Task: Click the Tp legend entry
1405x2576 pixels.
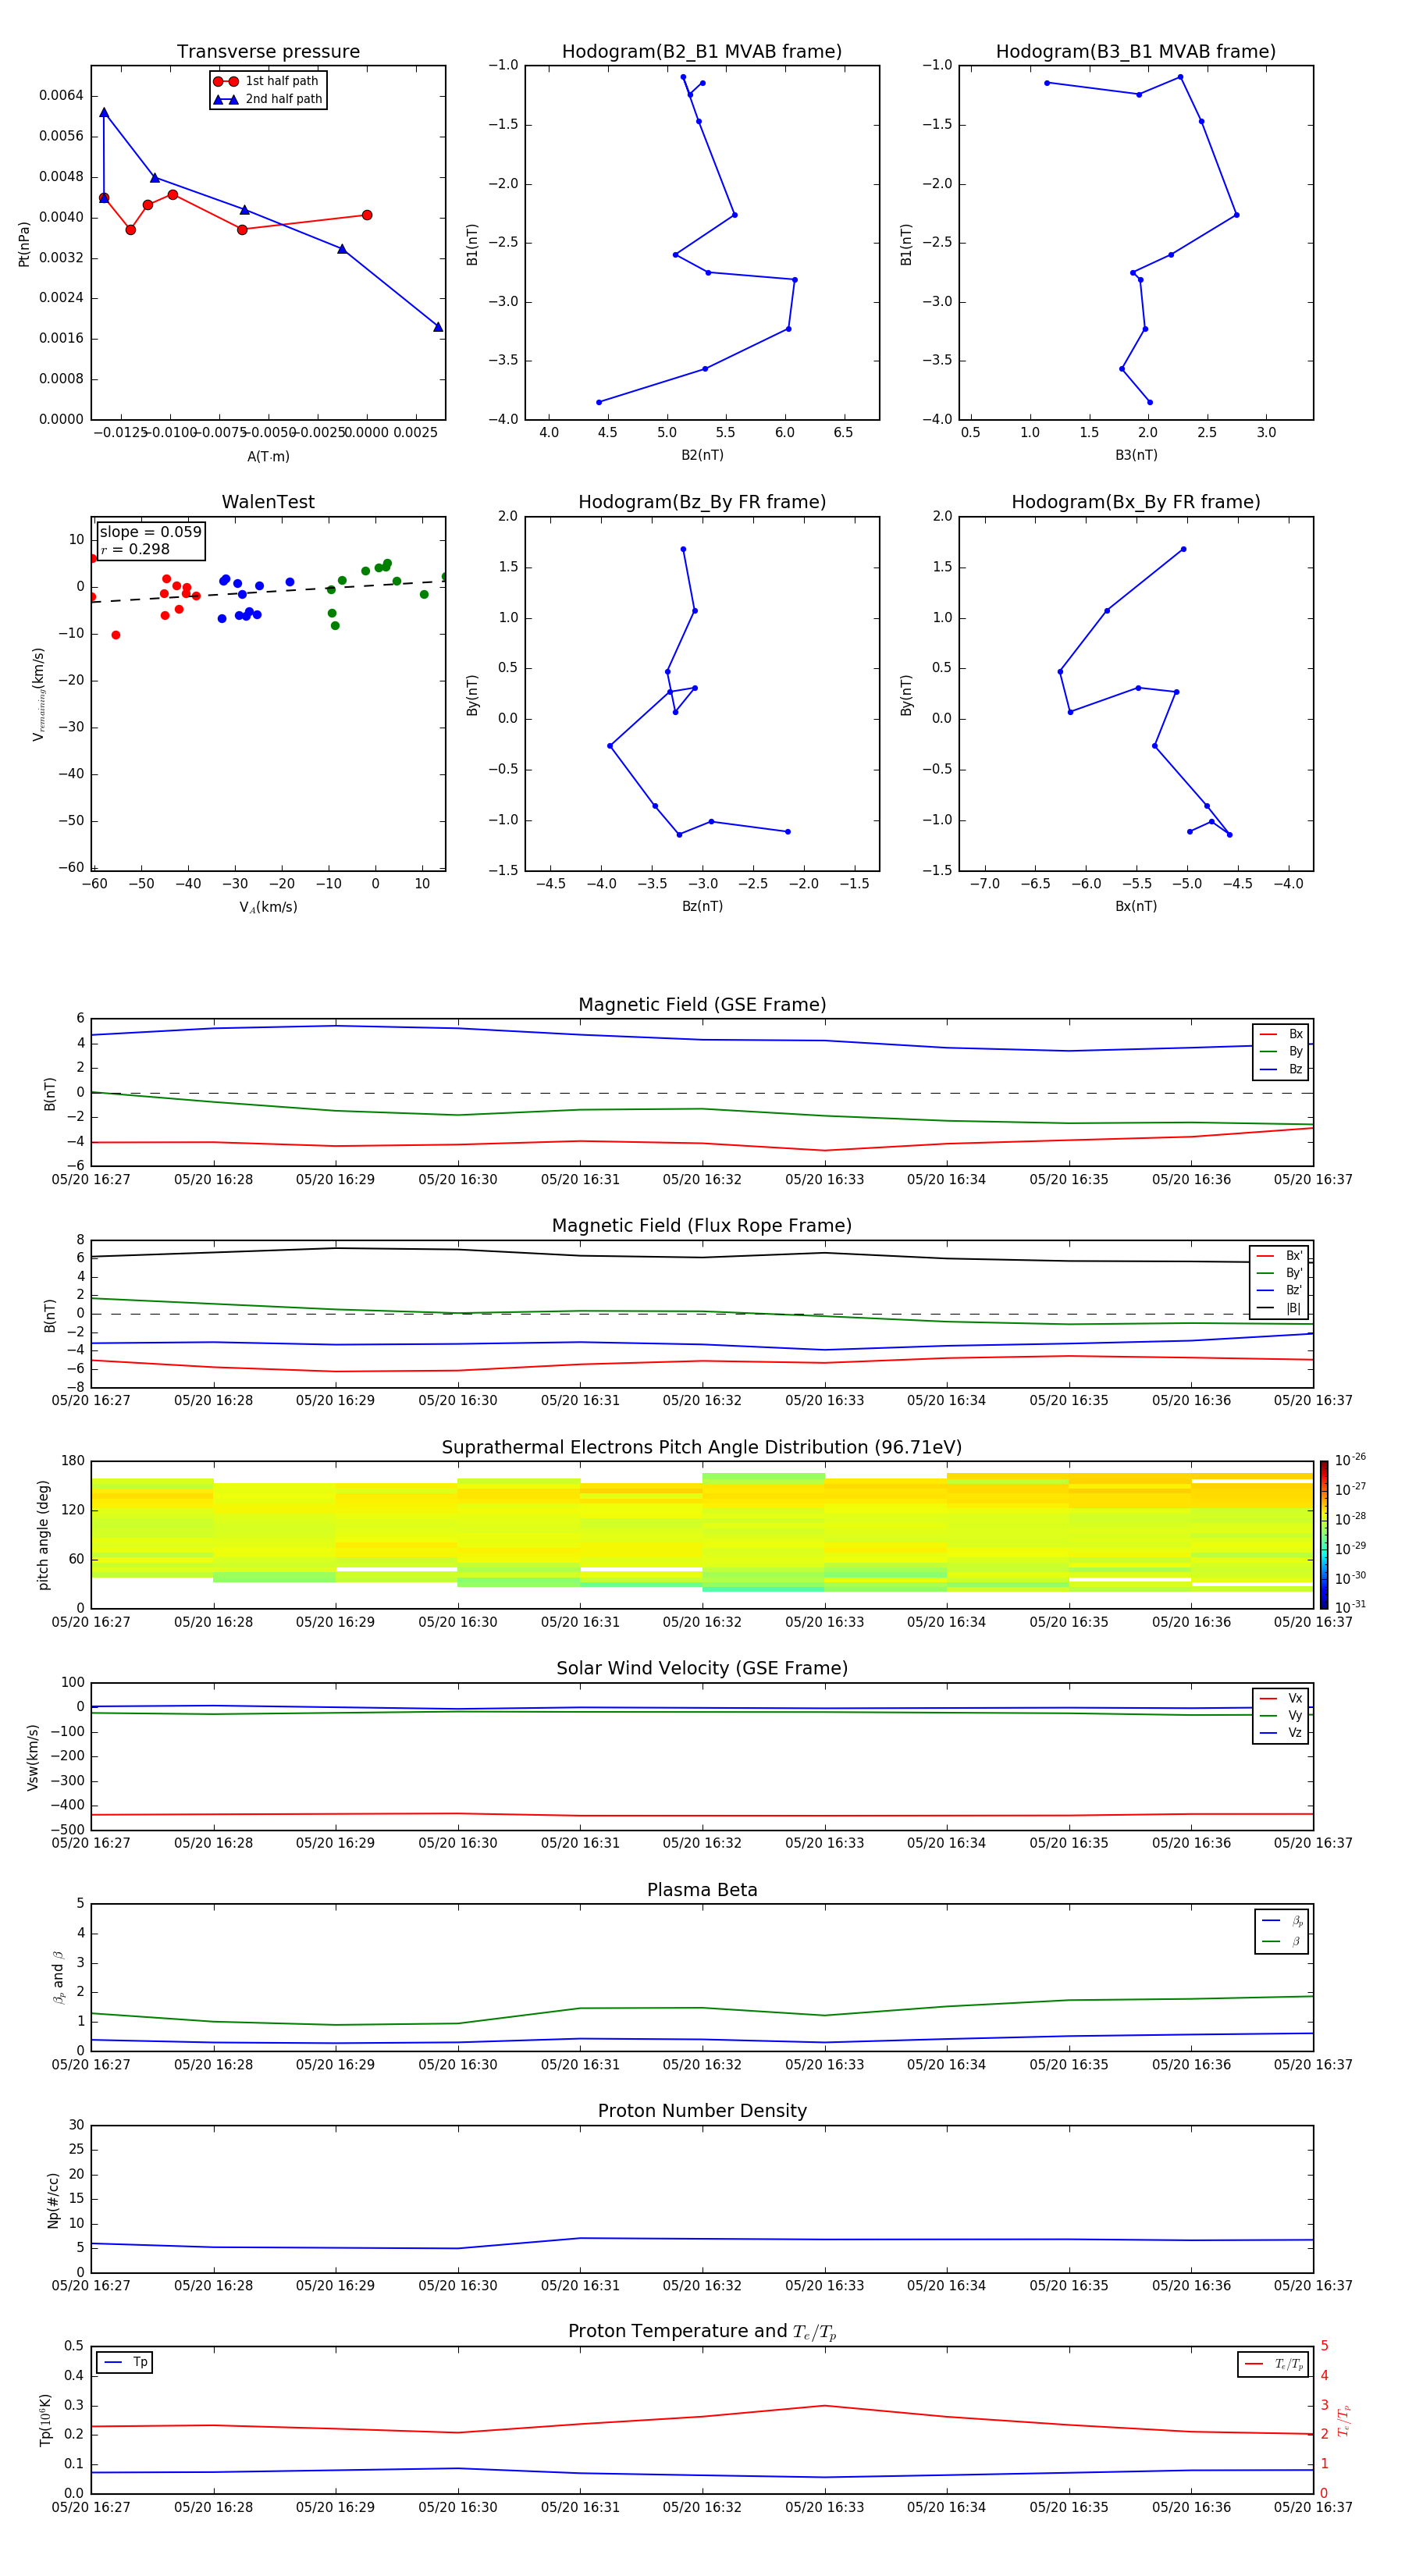Action: (x=125, y=2362)
